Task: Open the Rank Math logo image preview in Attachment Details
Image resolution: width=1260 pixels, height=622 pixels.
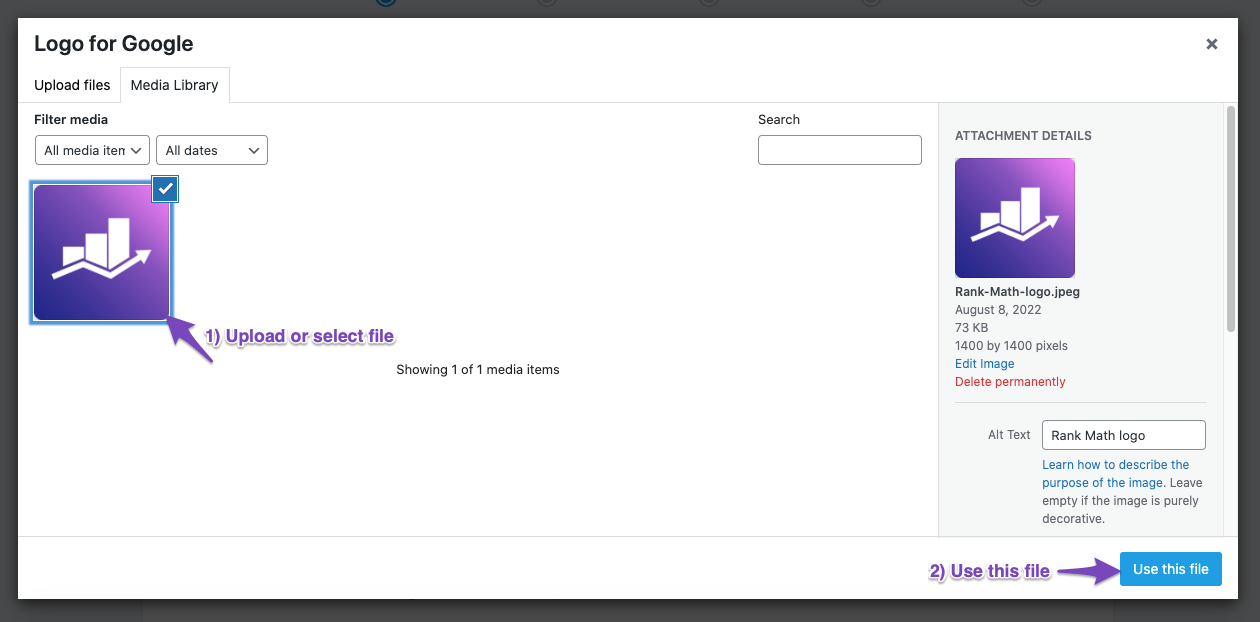Action: [1015, 217]
